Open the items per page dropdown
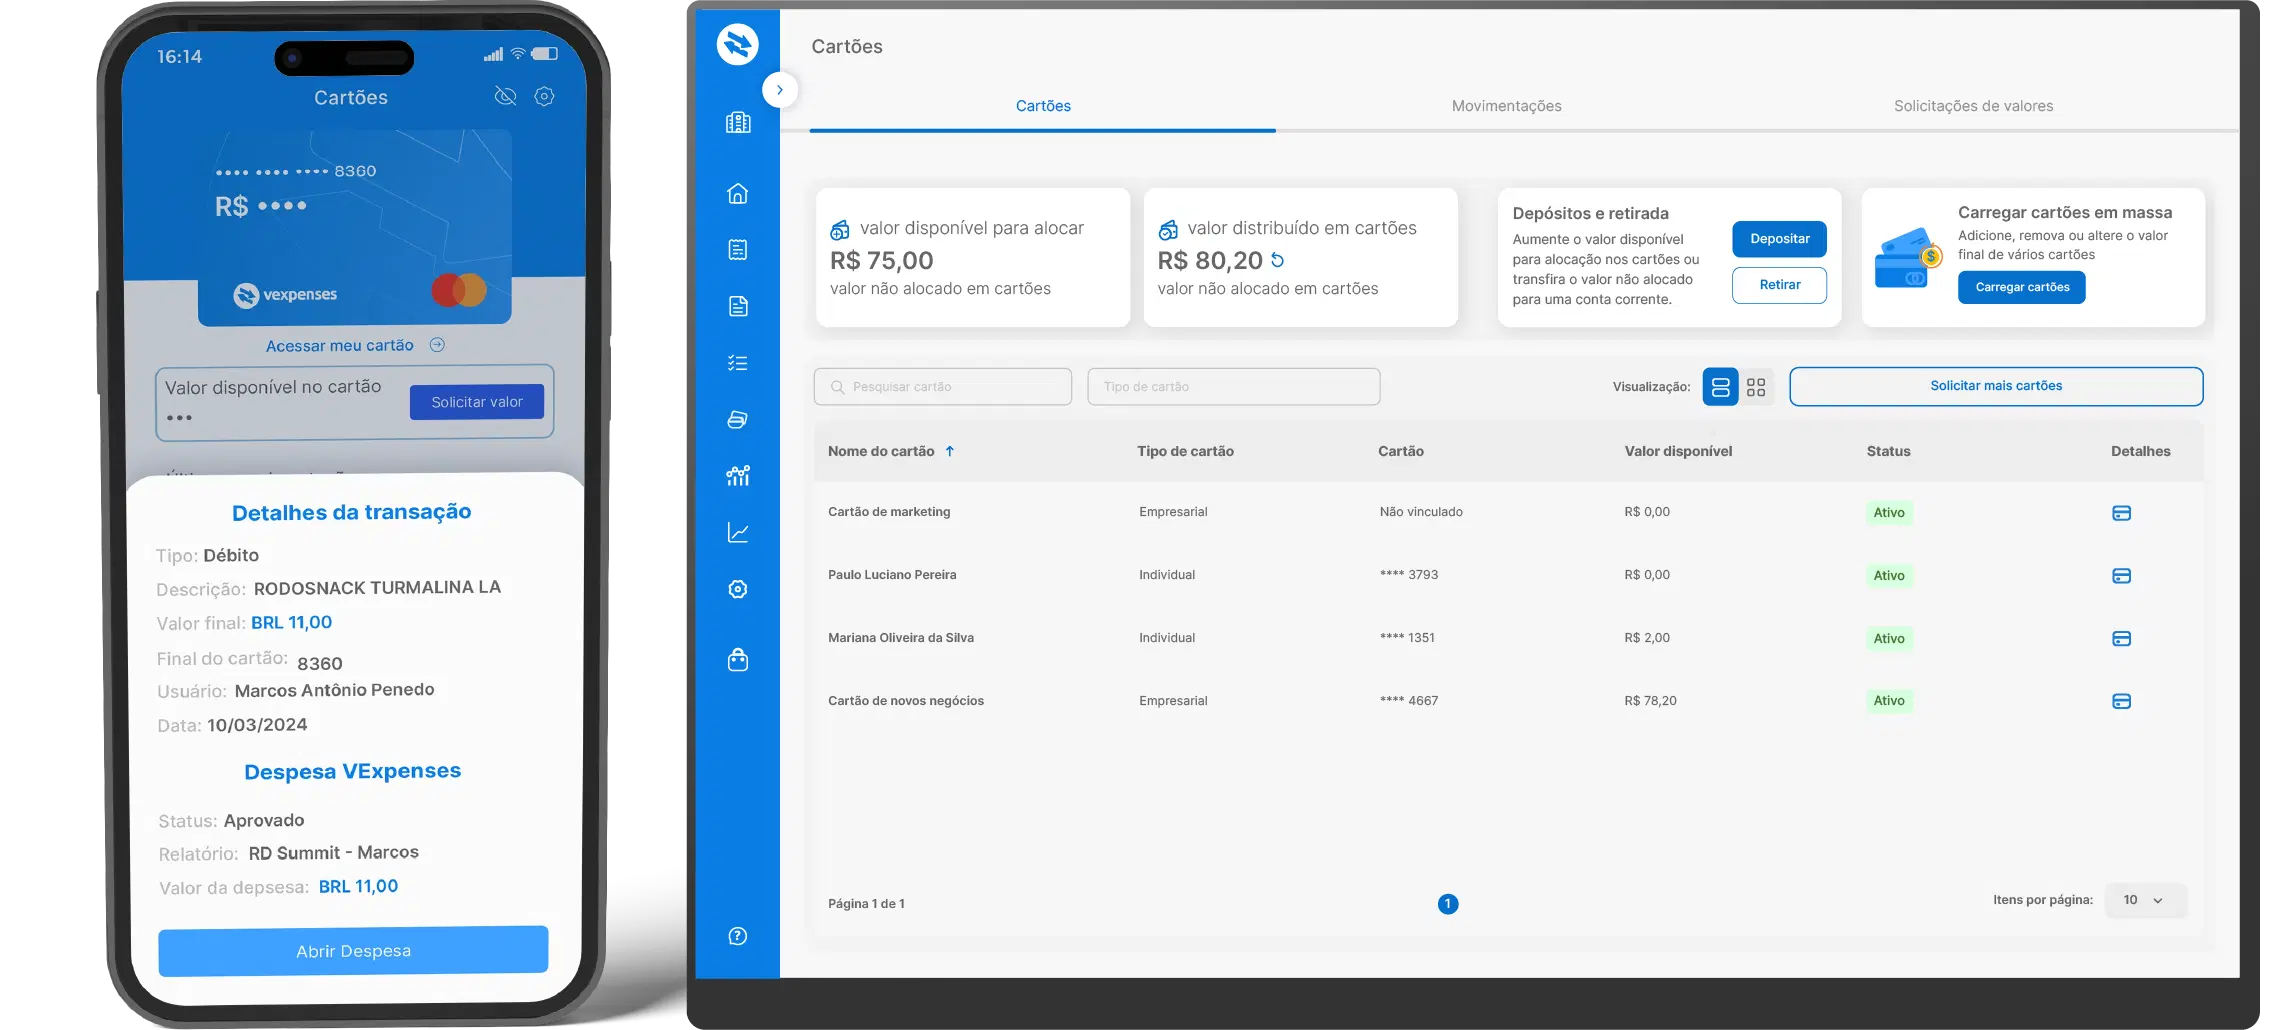 [2145, 900]
